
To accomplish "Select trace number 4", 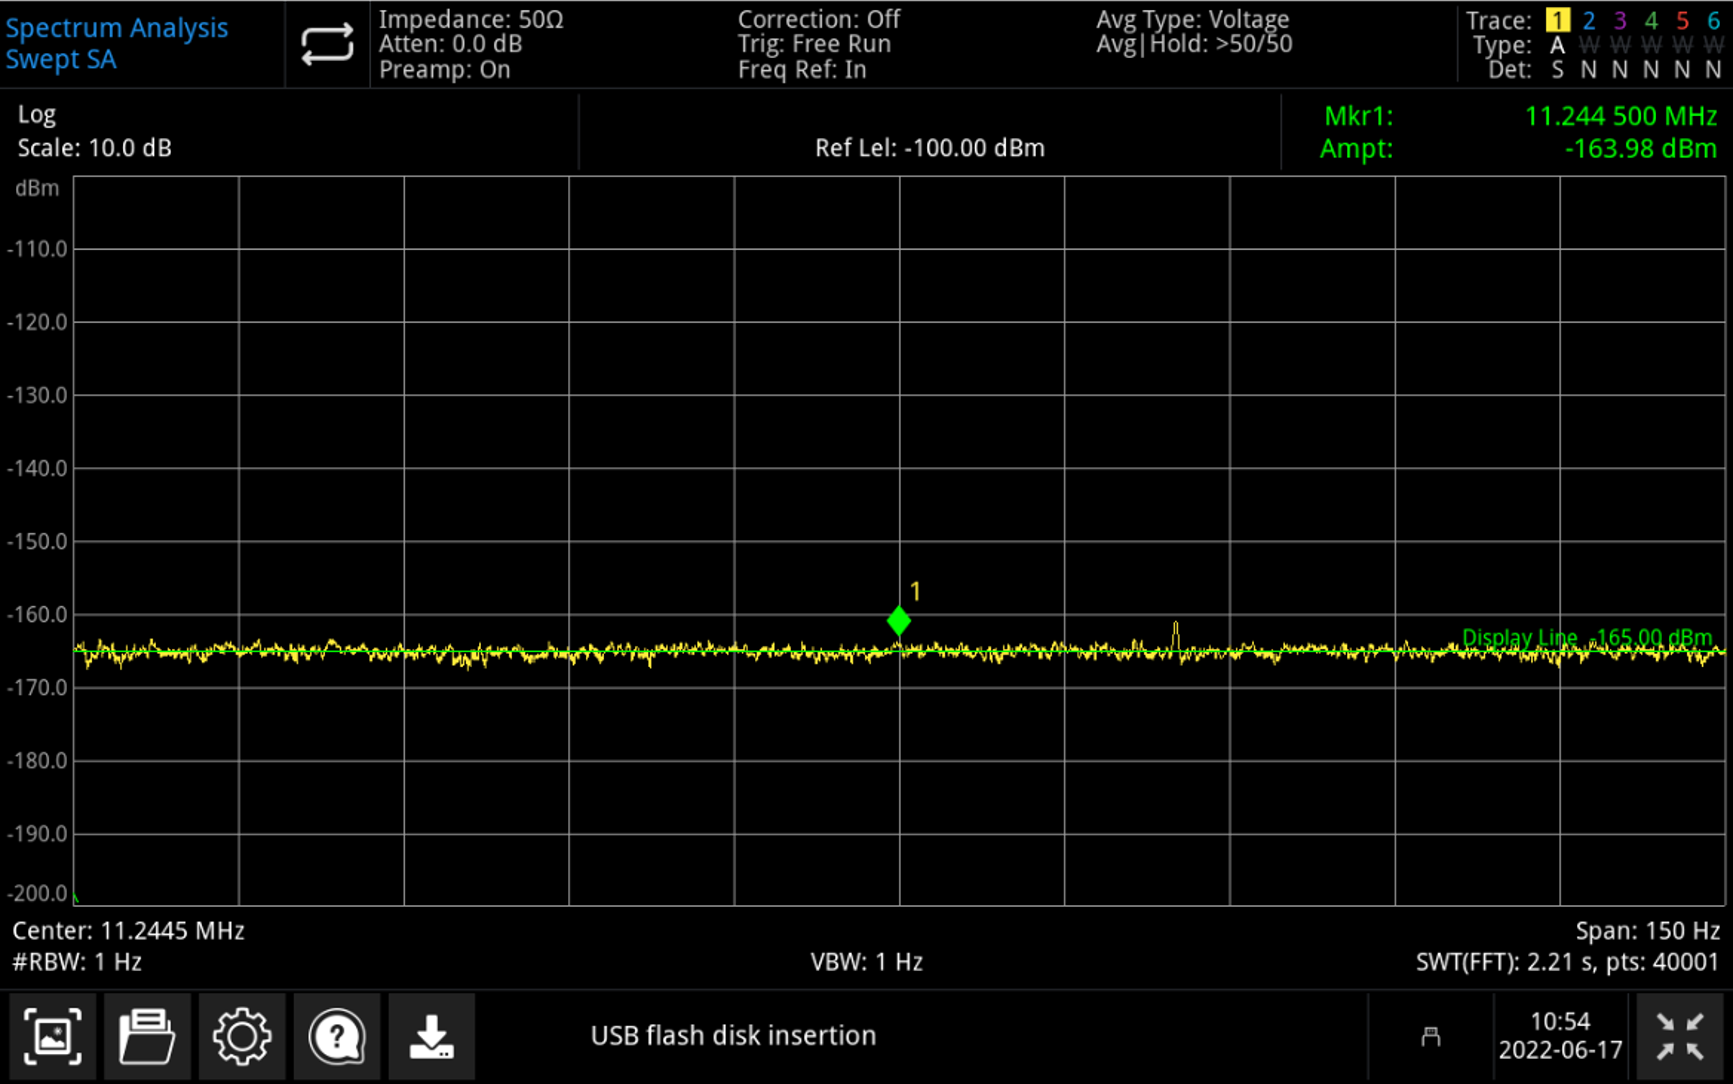I will (x=1651, y=20).
